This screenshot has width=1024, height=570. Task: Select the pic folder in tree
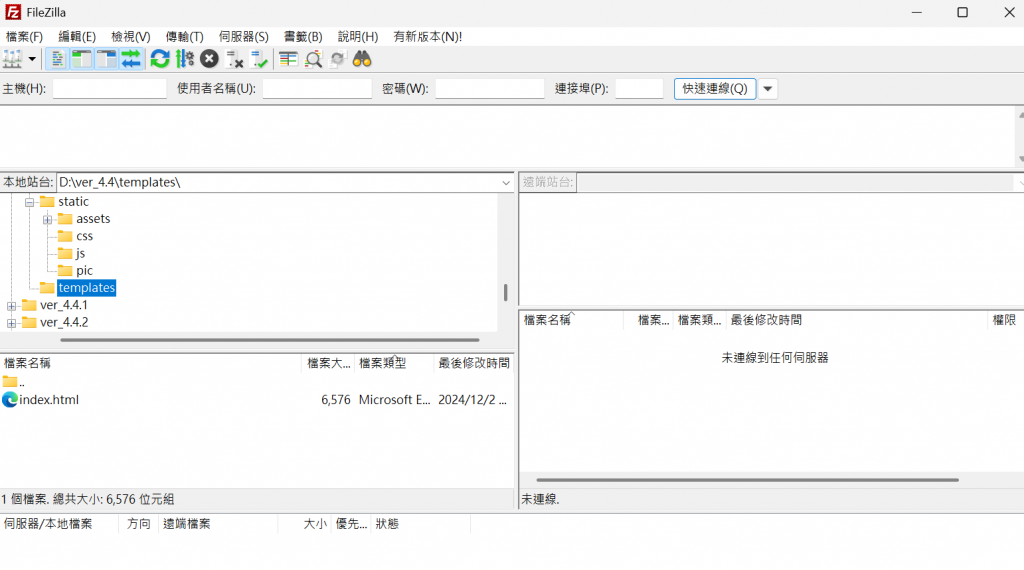(84, 270)
